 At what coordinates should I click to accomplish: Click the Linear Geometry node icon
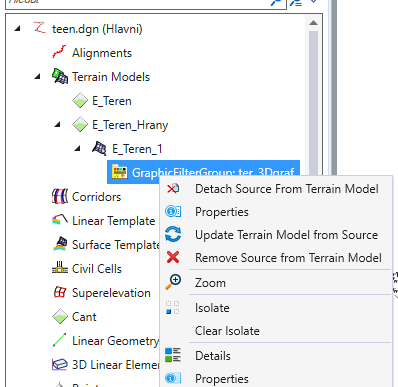tap(60, 340)
